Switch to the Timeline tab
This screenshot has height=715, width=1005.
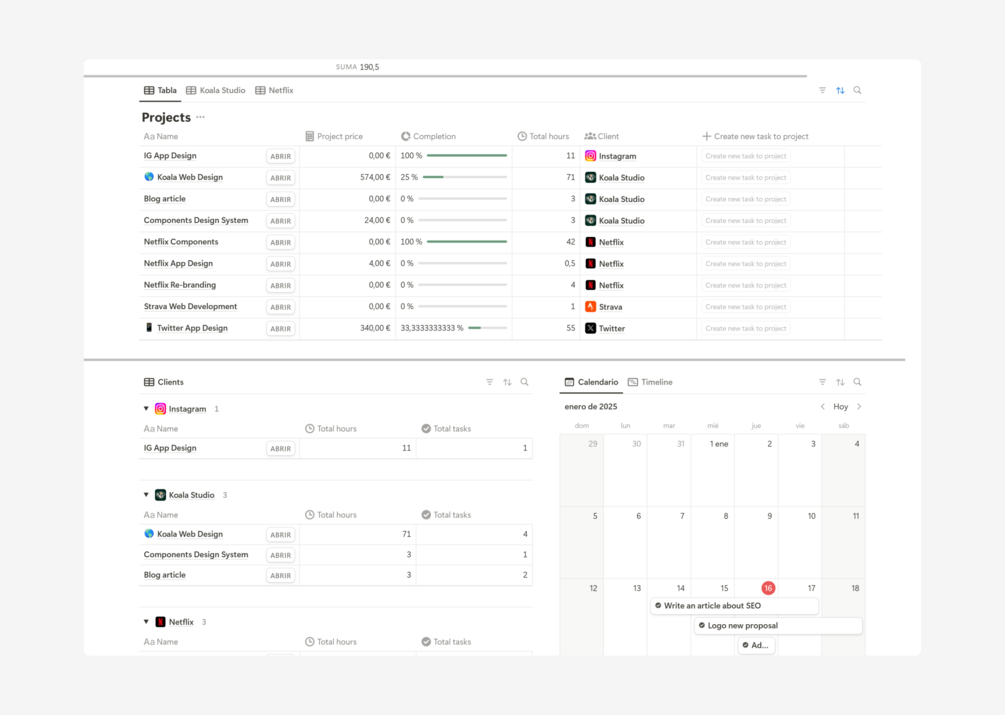(x=650, y=382)
